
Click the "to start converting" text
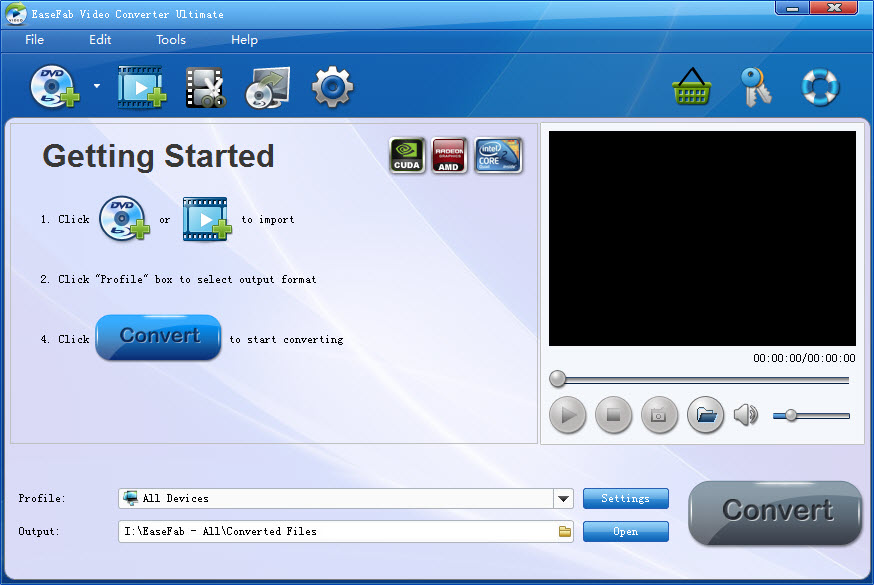tap(287, 339)
